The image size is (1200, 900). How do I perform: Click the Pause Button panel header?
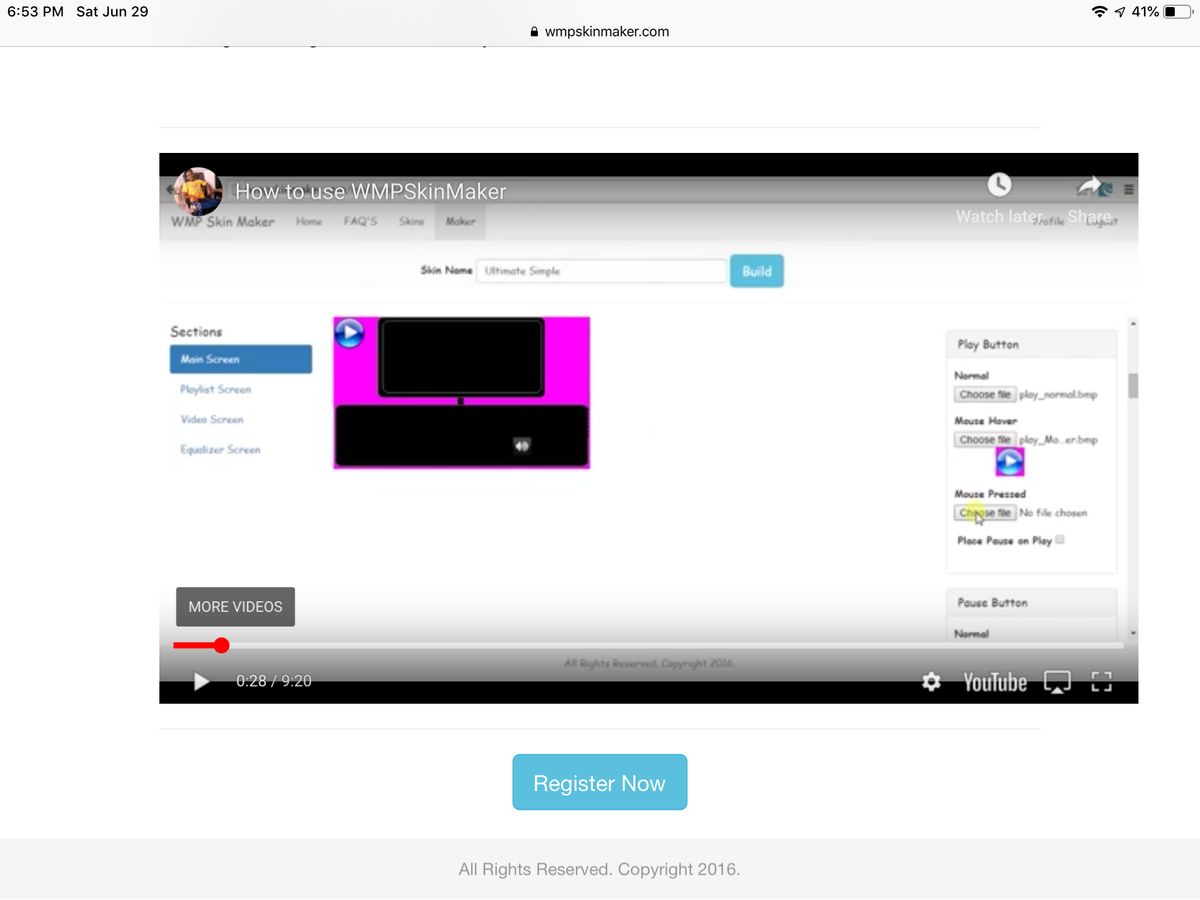pos(1031,603)
